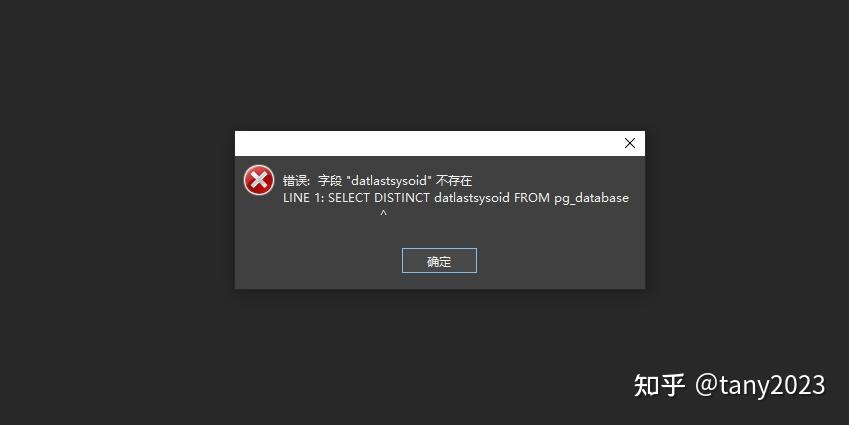
Task: Click the caret ^ marker under the SQL
Action: click(x=383, y=214)
